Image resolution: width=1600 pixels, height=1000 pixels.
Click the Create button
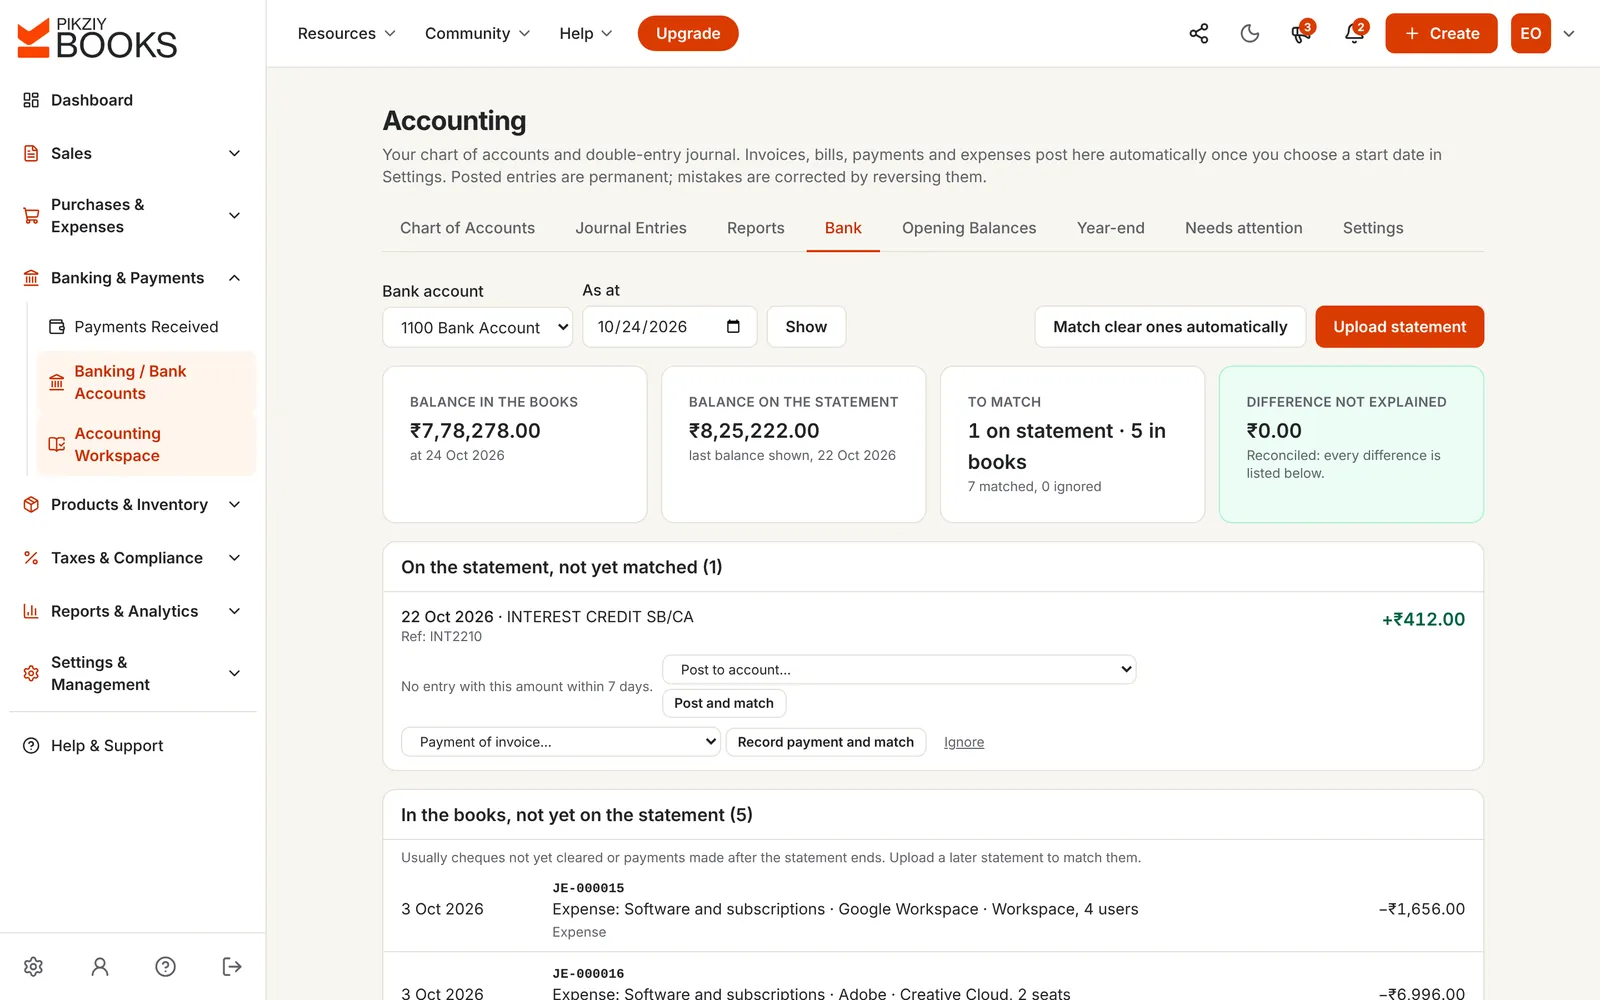pos(1441,33)
